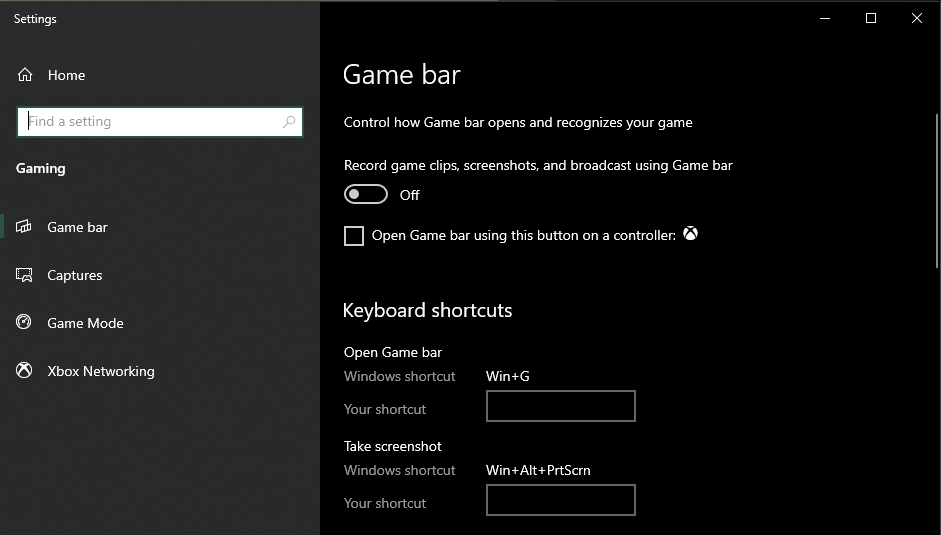Select the Game bar menu item

(x=77, y=227)
